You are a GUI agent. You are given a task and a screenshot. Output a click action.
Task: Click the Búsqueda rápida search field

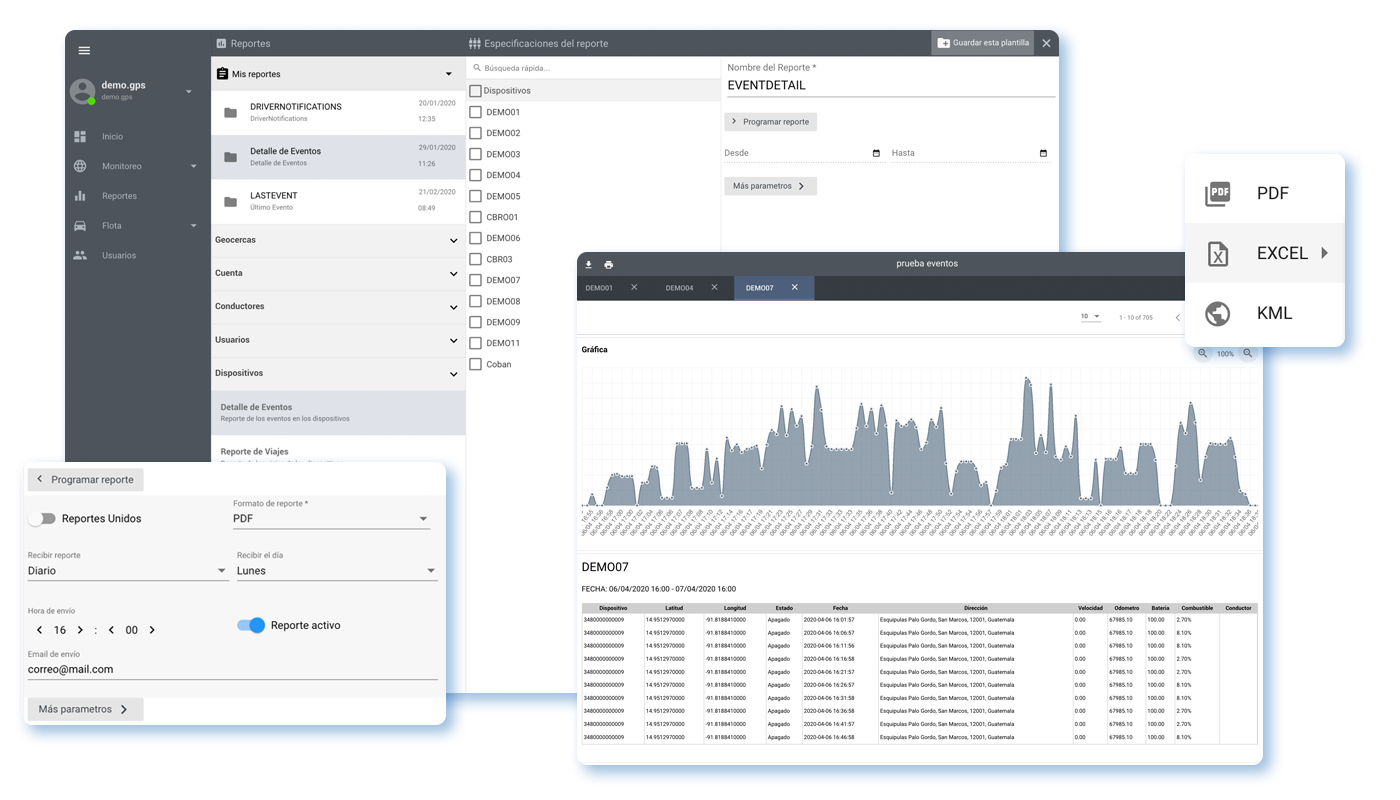pos(592,68)
